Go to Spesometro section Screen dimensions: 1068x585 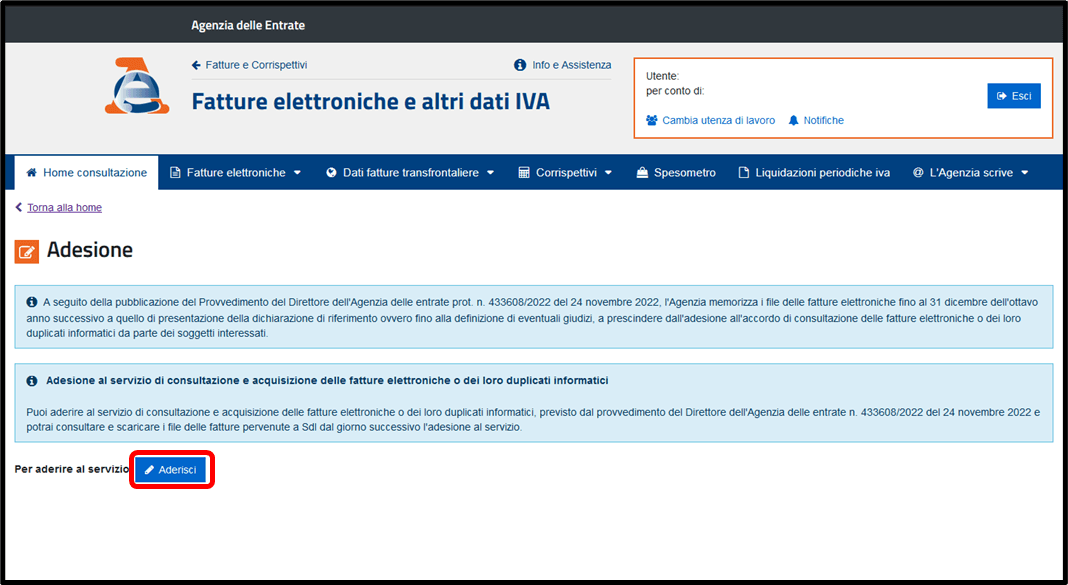pyautogui.click(x=684, y=173)
